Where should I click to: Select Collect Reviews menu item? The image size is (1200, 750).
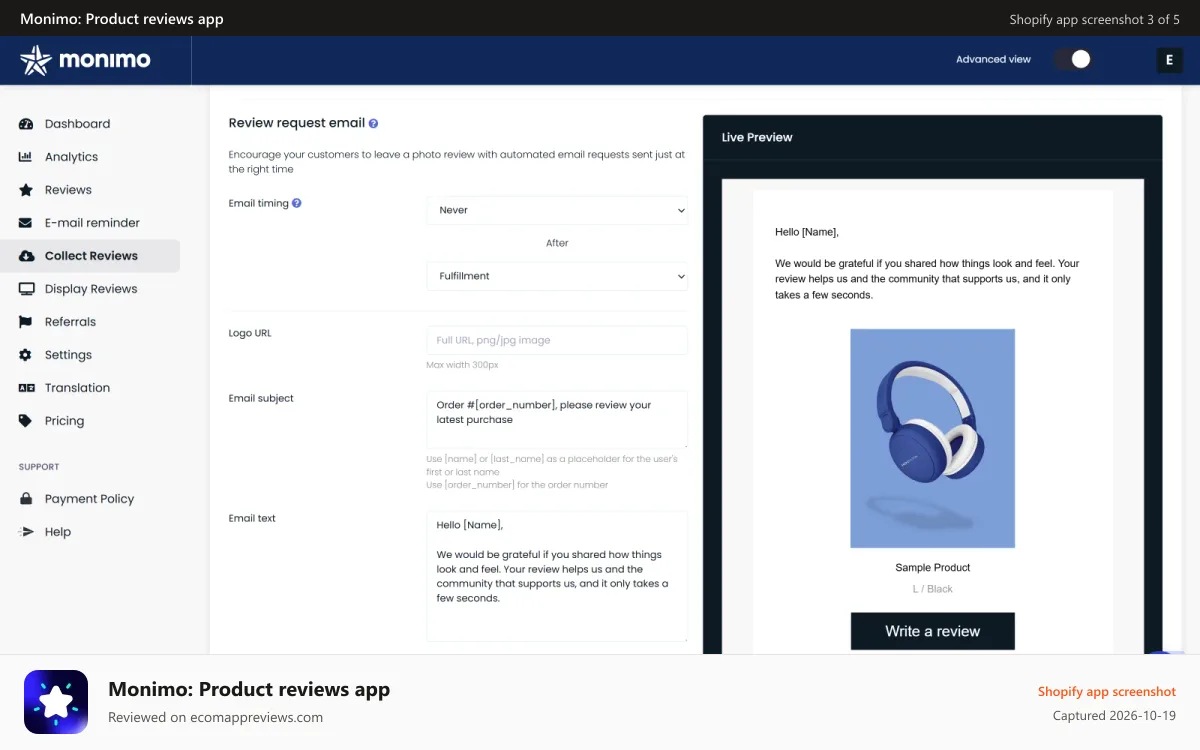90,256
